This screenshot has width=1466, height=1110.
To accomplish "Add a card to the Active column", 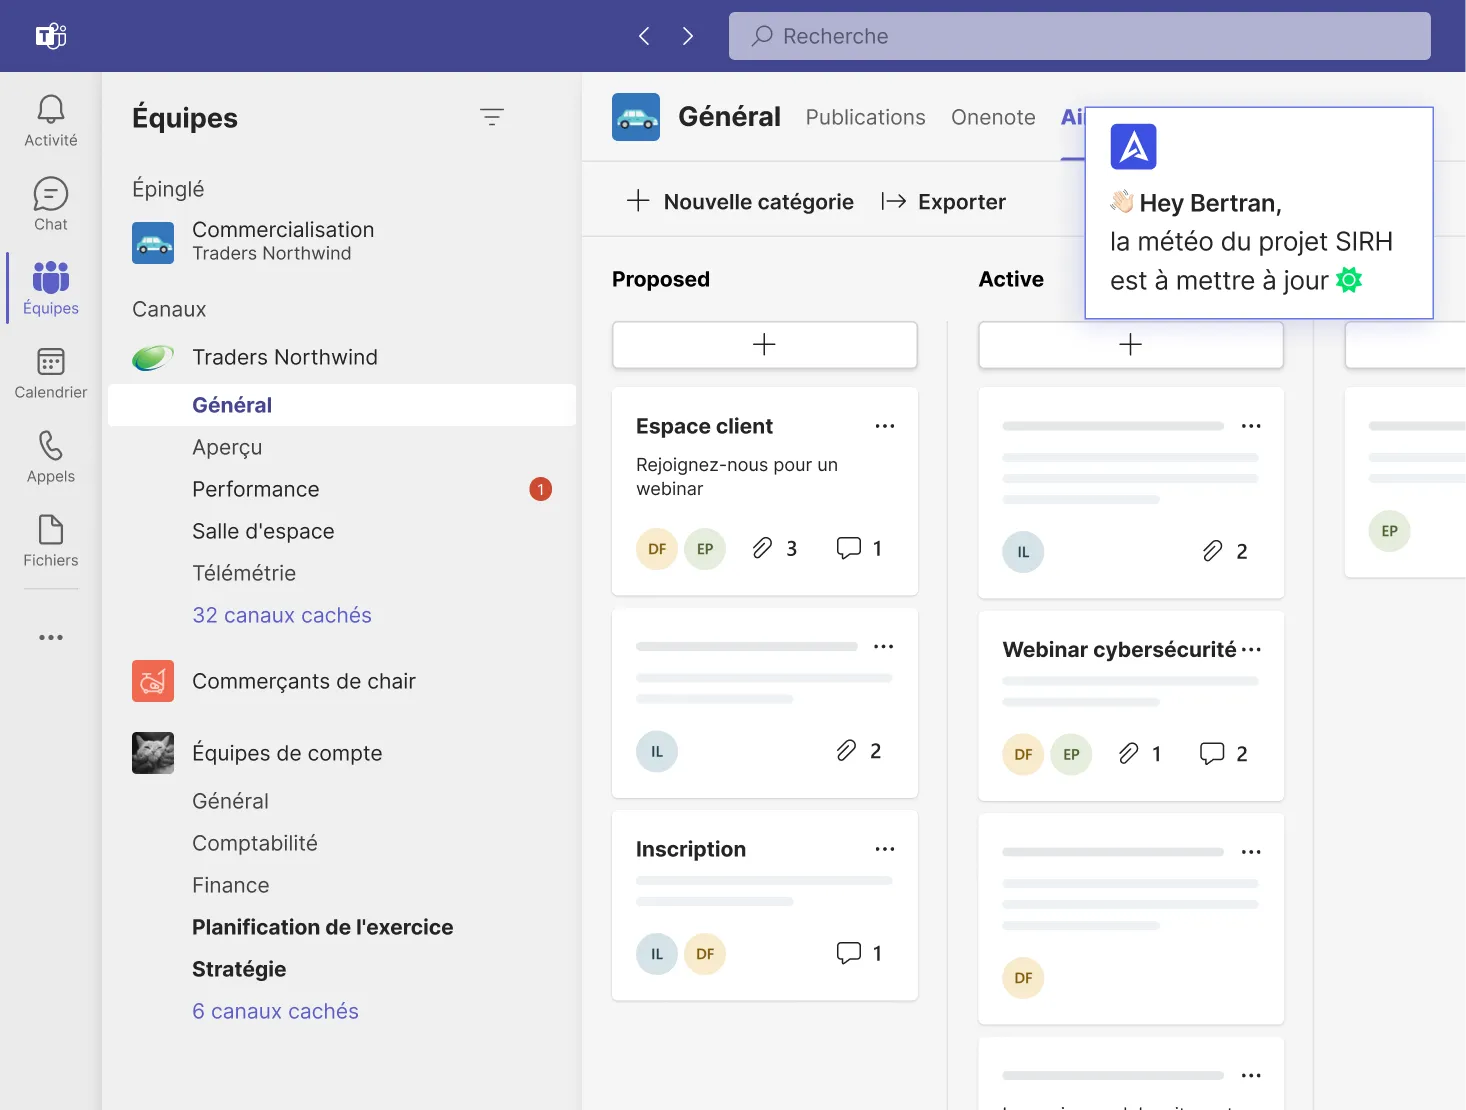I will [1131, 345].
